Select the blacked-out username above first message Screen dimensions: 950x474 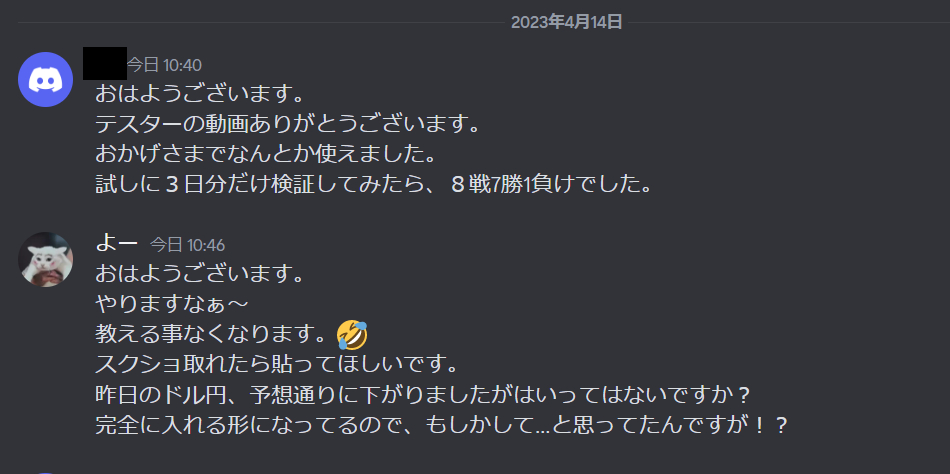[x=105, y=63]
